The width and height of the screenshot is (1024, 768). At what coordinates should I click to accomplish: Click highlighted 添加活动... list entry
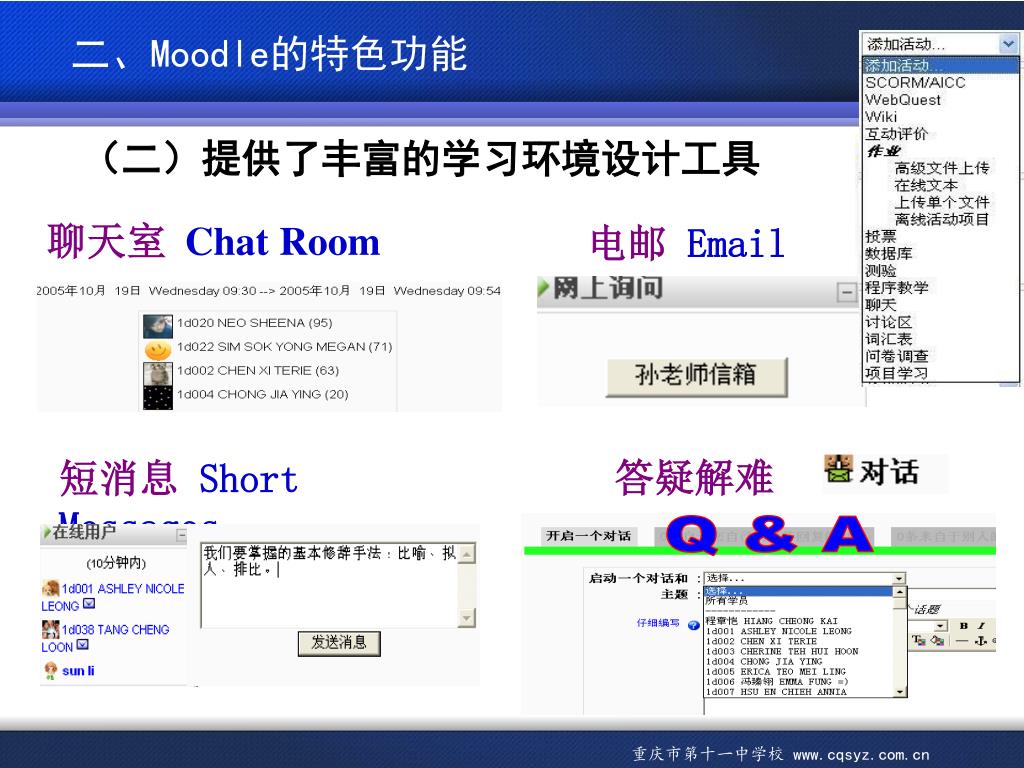pyautogui.click(x=940, y=65)
